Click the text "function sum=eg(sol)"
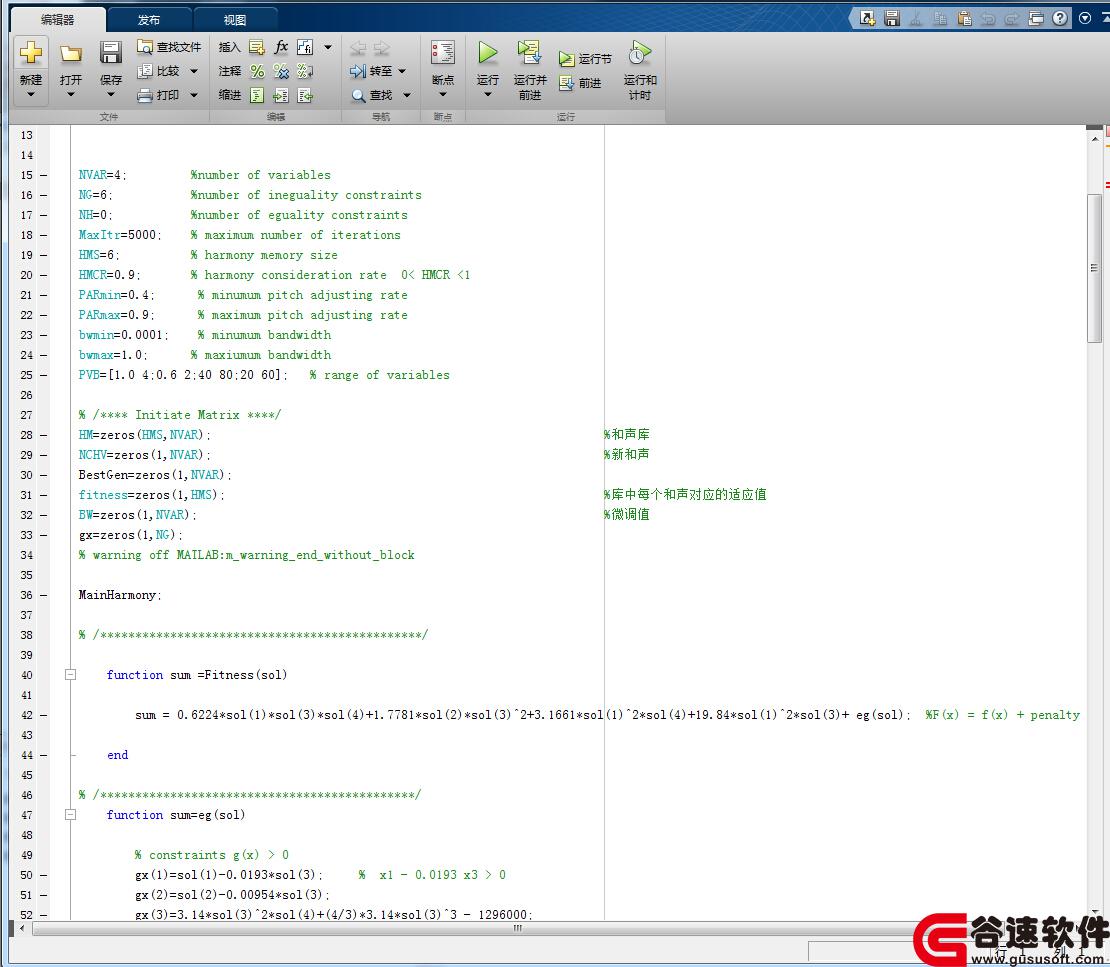Viewport: 1110px width, 967px height. pos(176,816)
